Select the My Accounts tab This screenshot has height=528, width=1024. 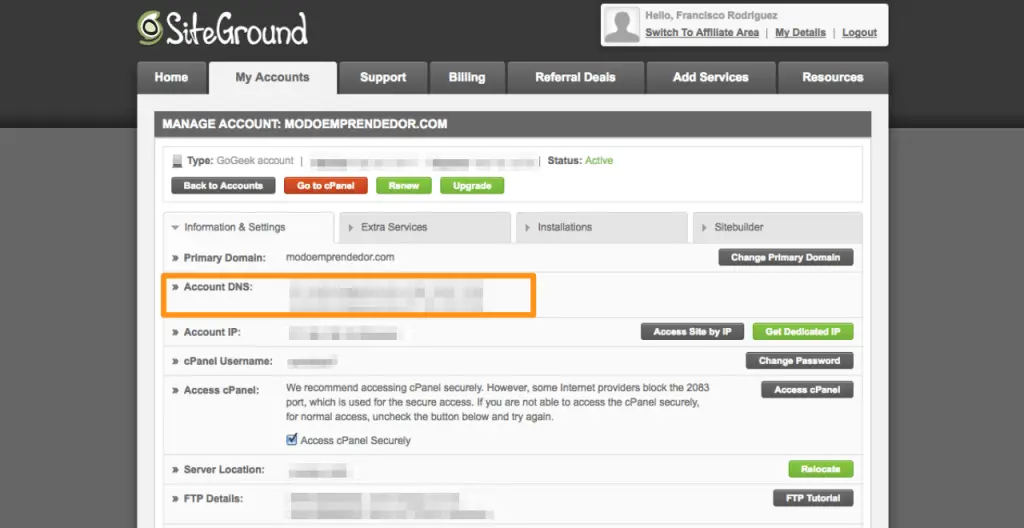click(272, 78)
